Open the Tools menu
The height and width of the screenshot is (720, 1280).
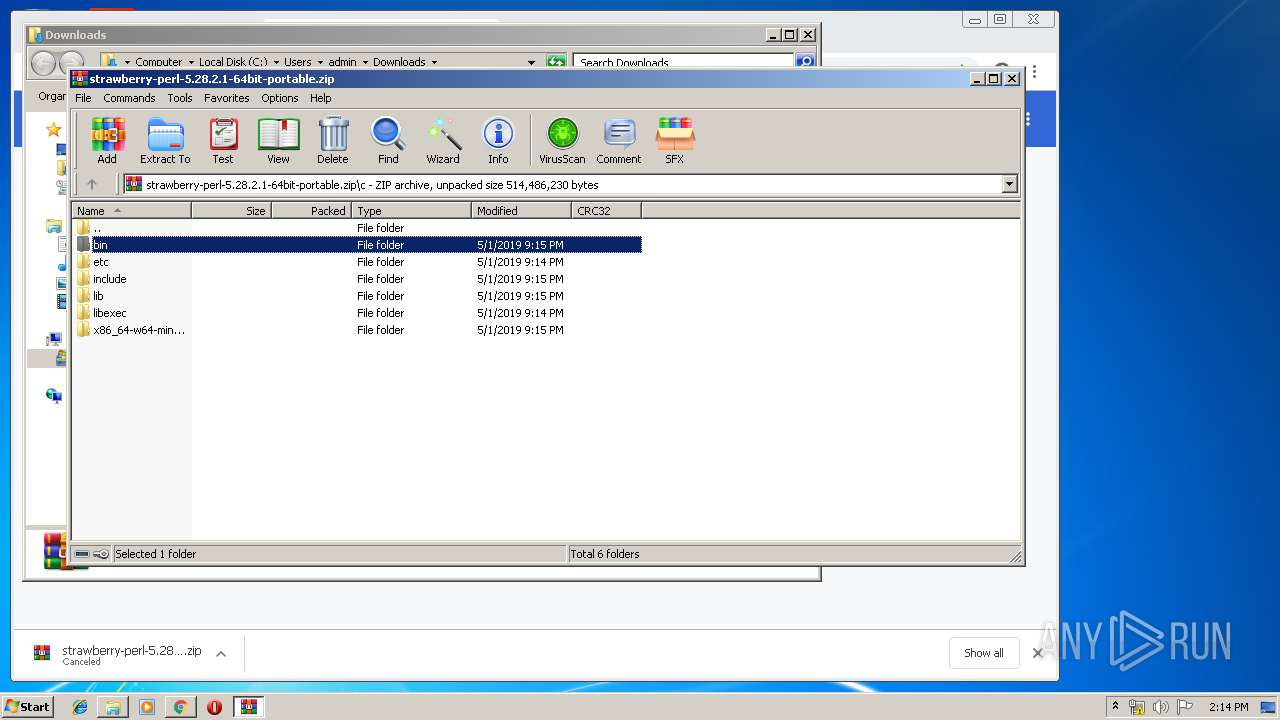tap(180, 98)
